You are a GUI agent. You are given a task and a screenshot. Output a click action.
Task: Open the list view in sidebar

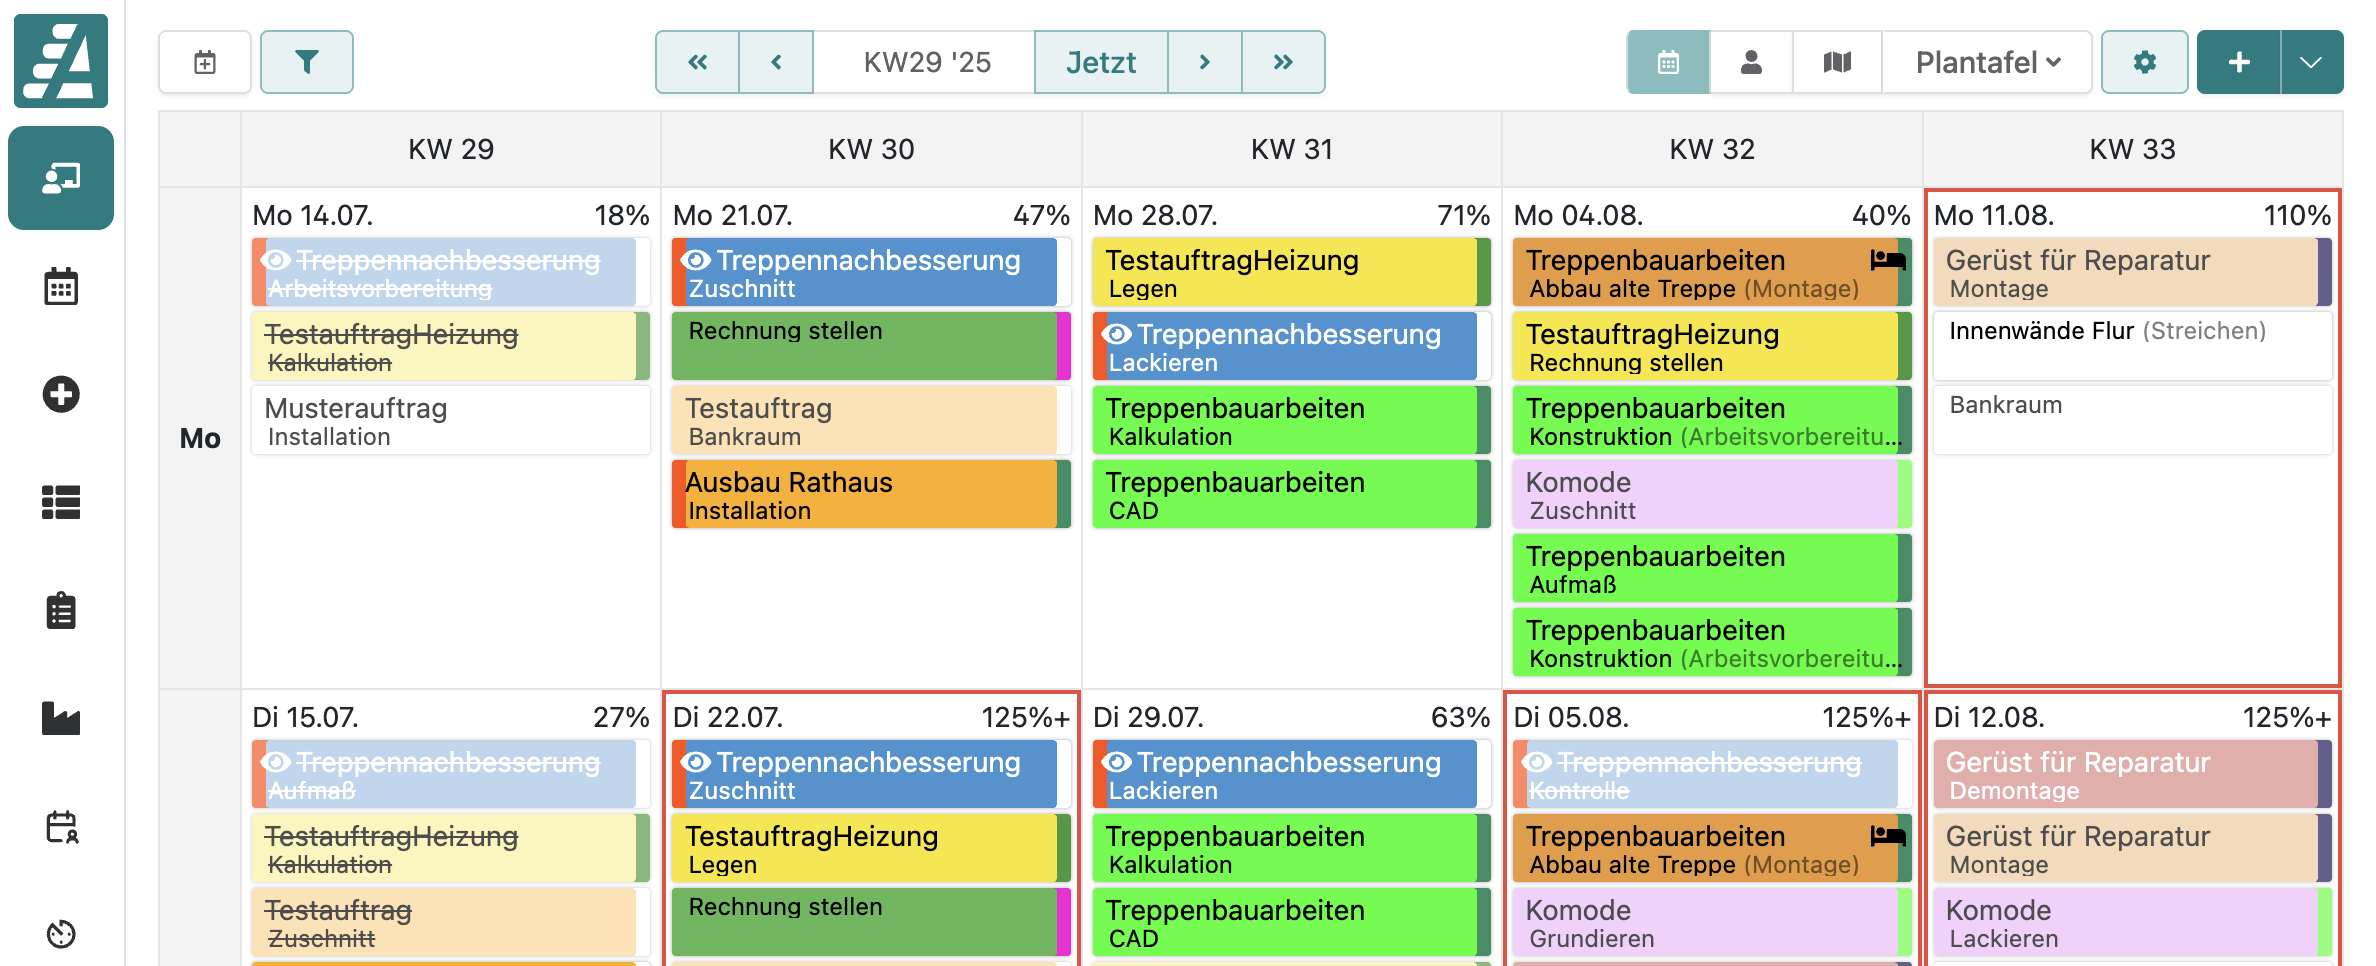pyautogui.click(x=61, y=502)
